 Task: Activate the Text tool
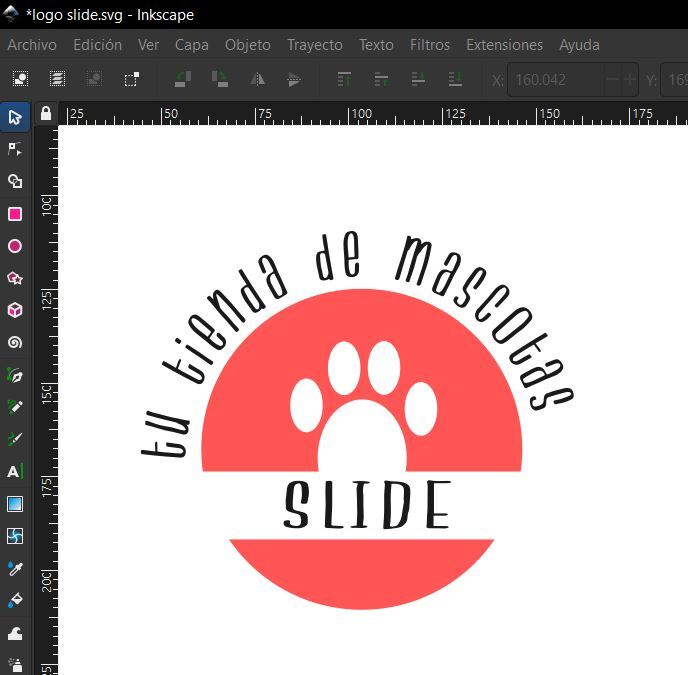[x=15, y=471]
